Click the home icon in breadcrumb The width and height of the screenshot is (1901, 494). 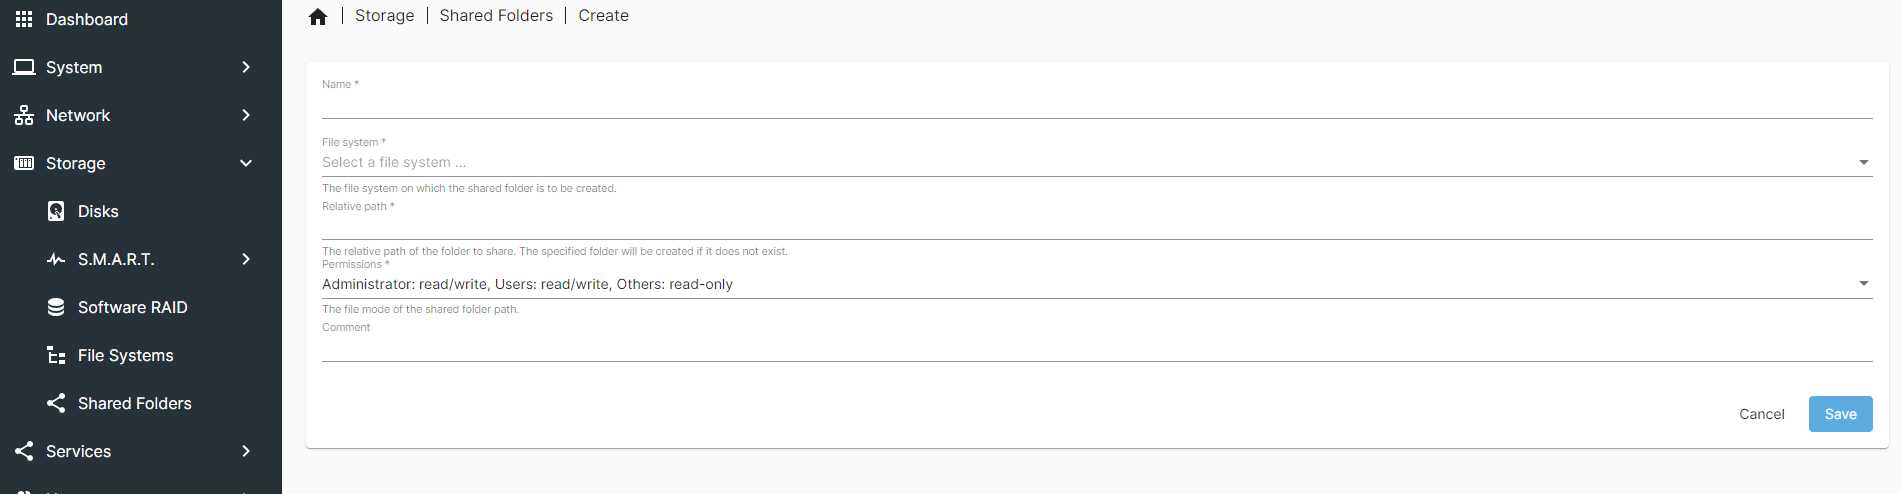[x=318, y=16]
